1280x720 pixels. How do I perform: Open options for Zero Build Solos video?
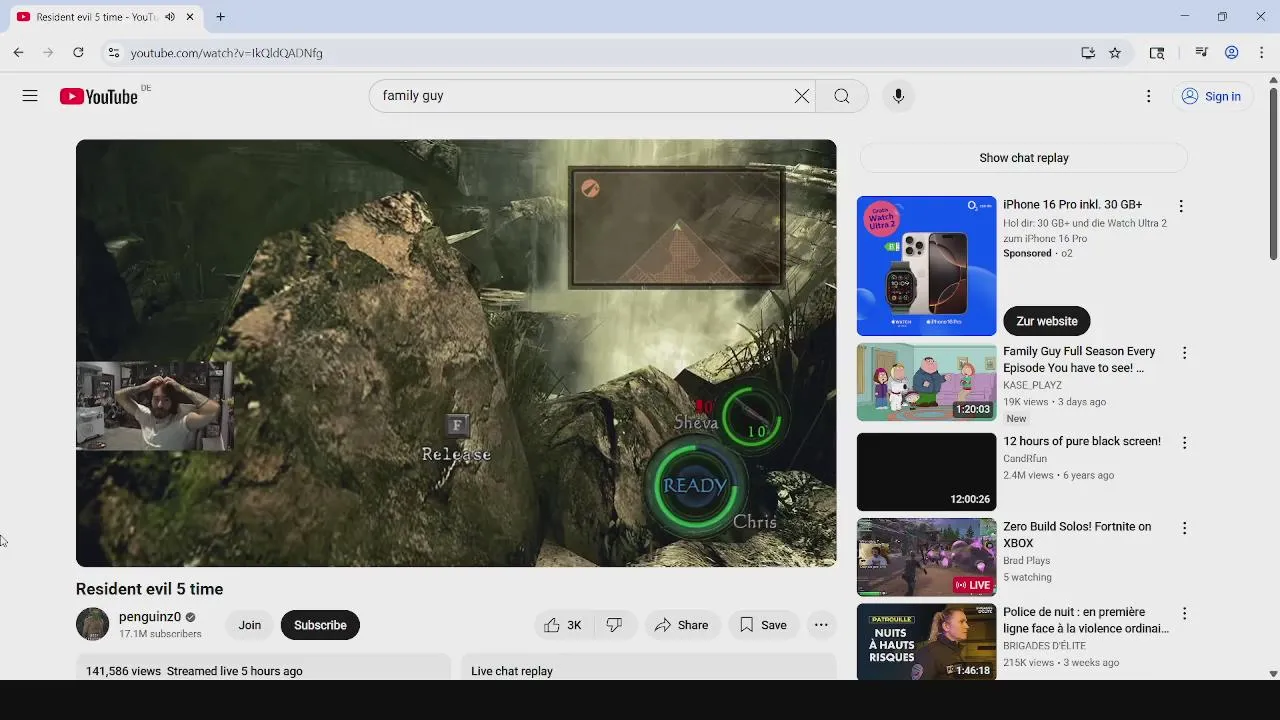pos(1184,528)
